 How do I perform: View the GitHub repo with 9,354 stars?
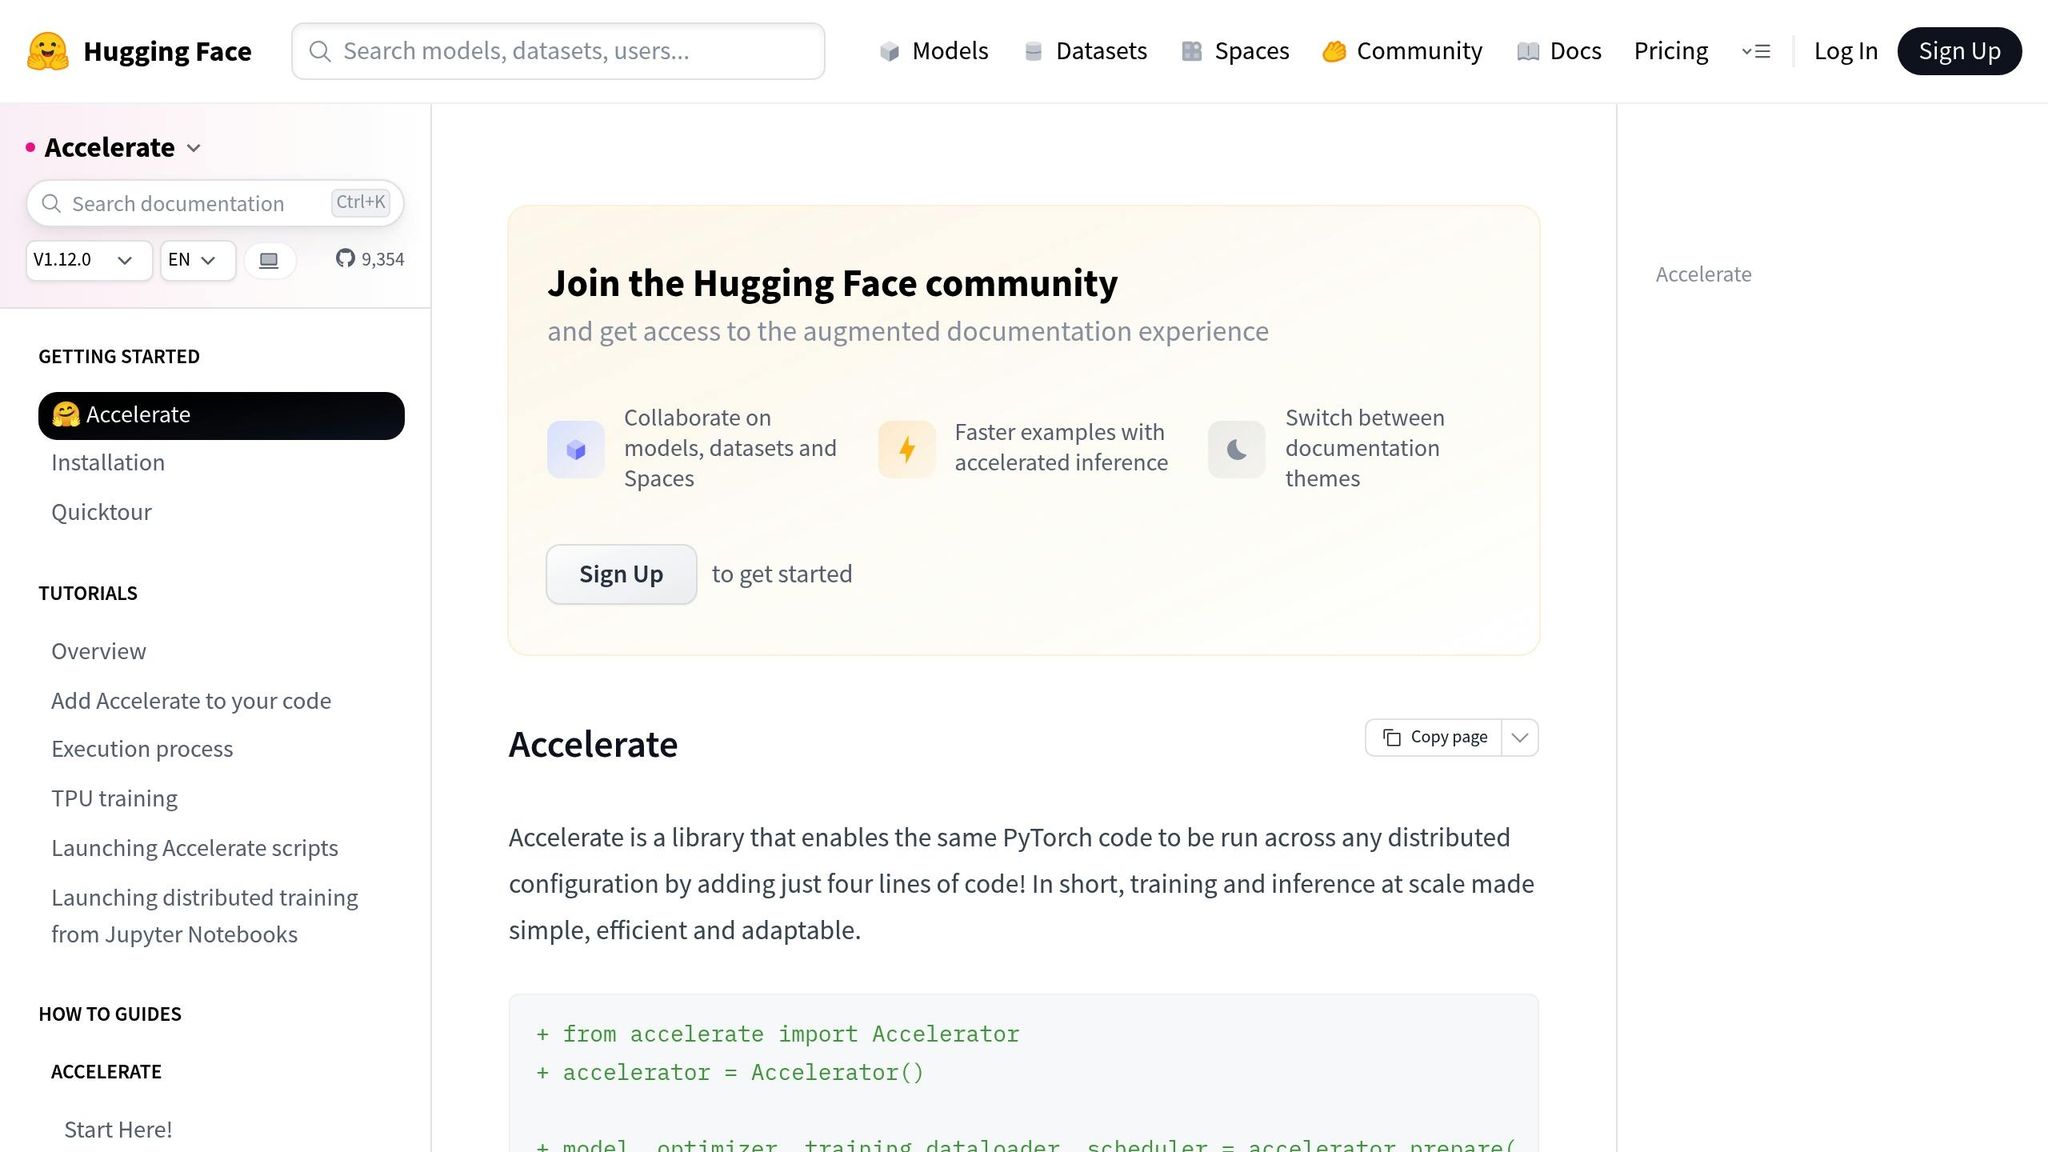coord(369,259)
